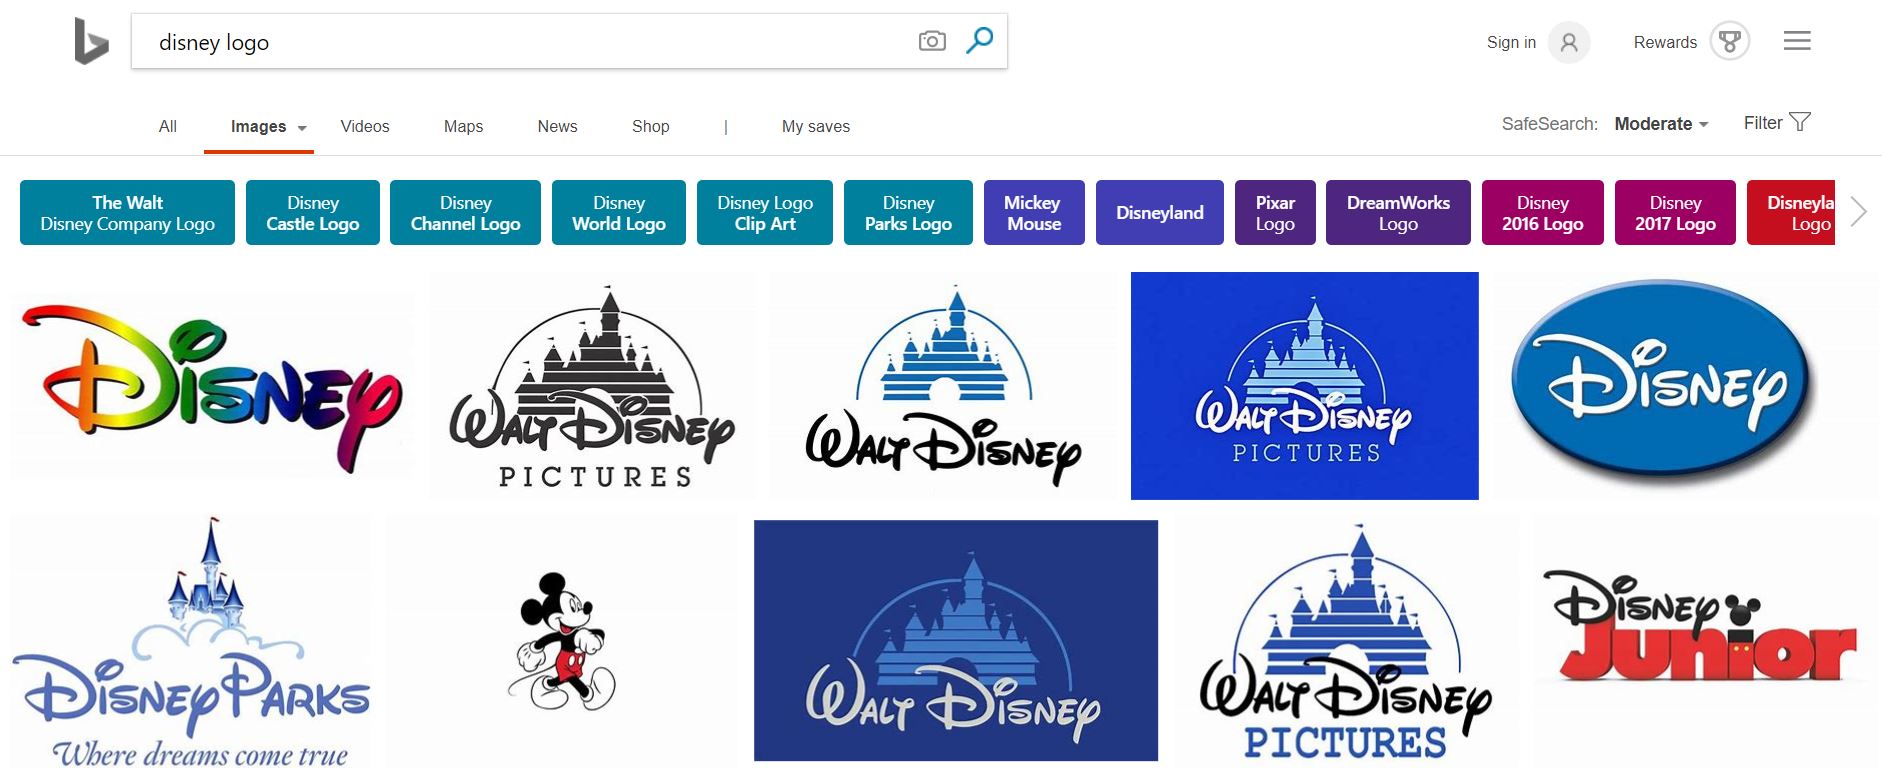The height and width of the screenshot is (773, 1882).
Task: Open the SafeSearch Moderate dropdown
Action: point(1661,124)
